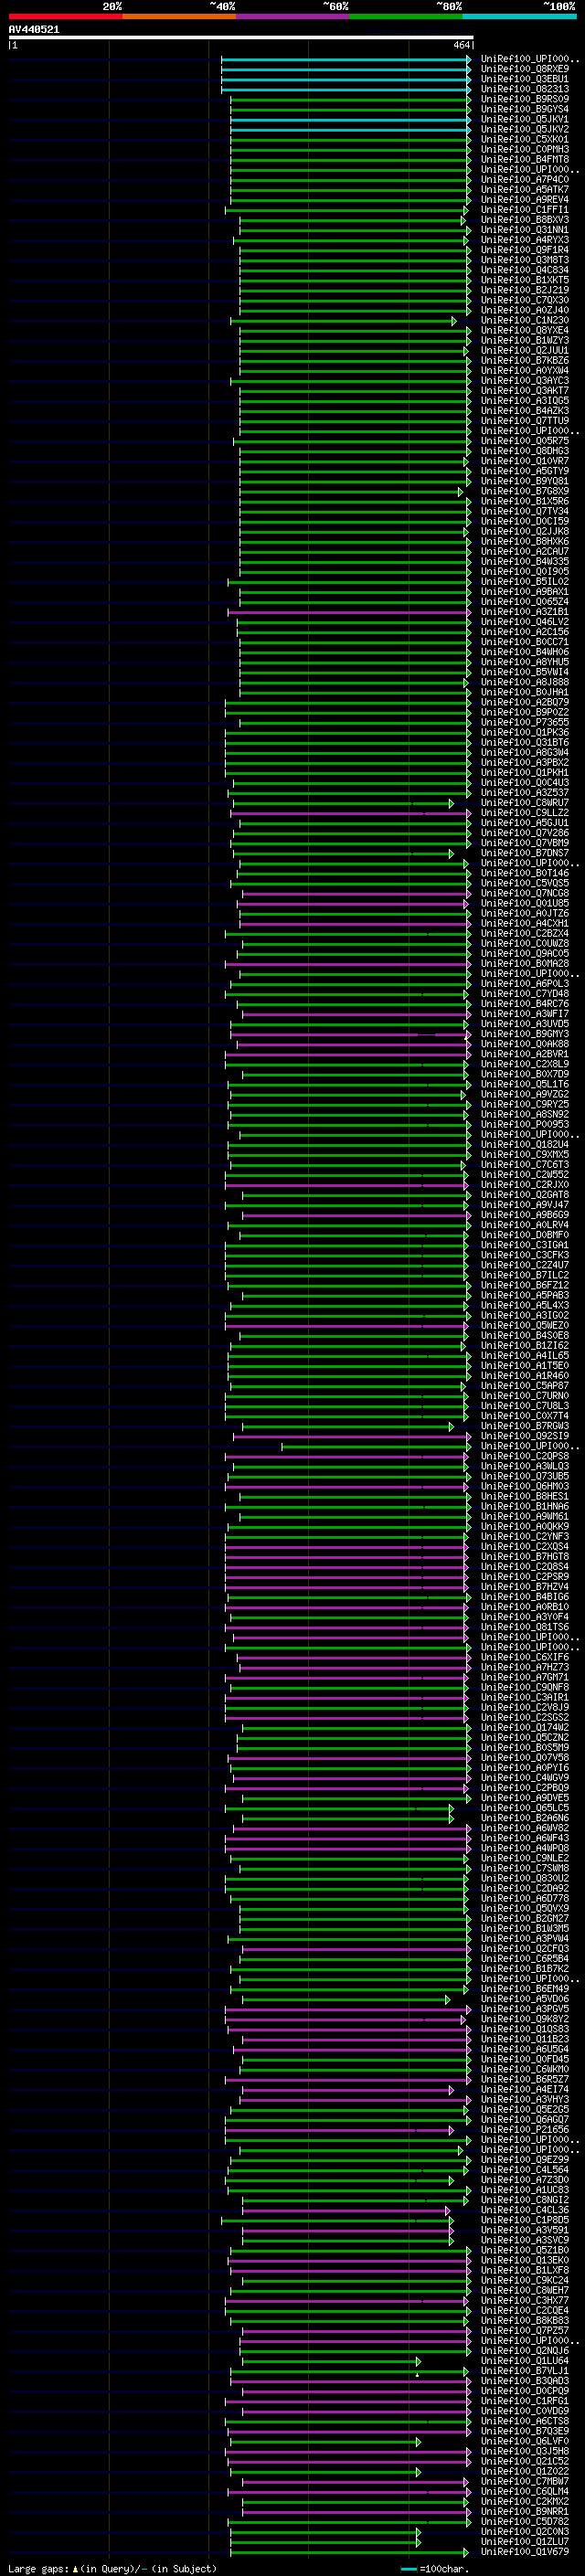Image resolution: width=585 pixels, height=2576 pixels.
Task: Select hit label UniRef100_Q81TS6
Action: tap(524, 1627)
